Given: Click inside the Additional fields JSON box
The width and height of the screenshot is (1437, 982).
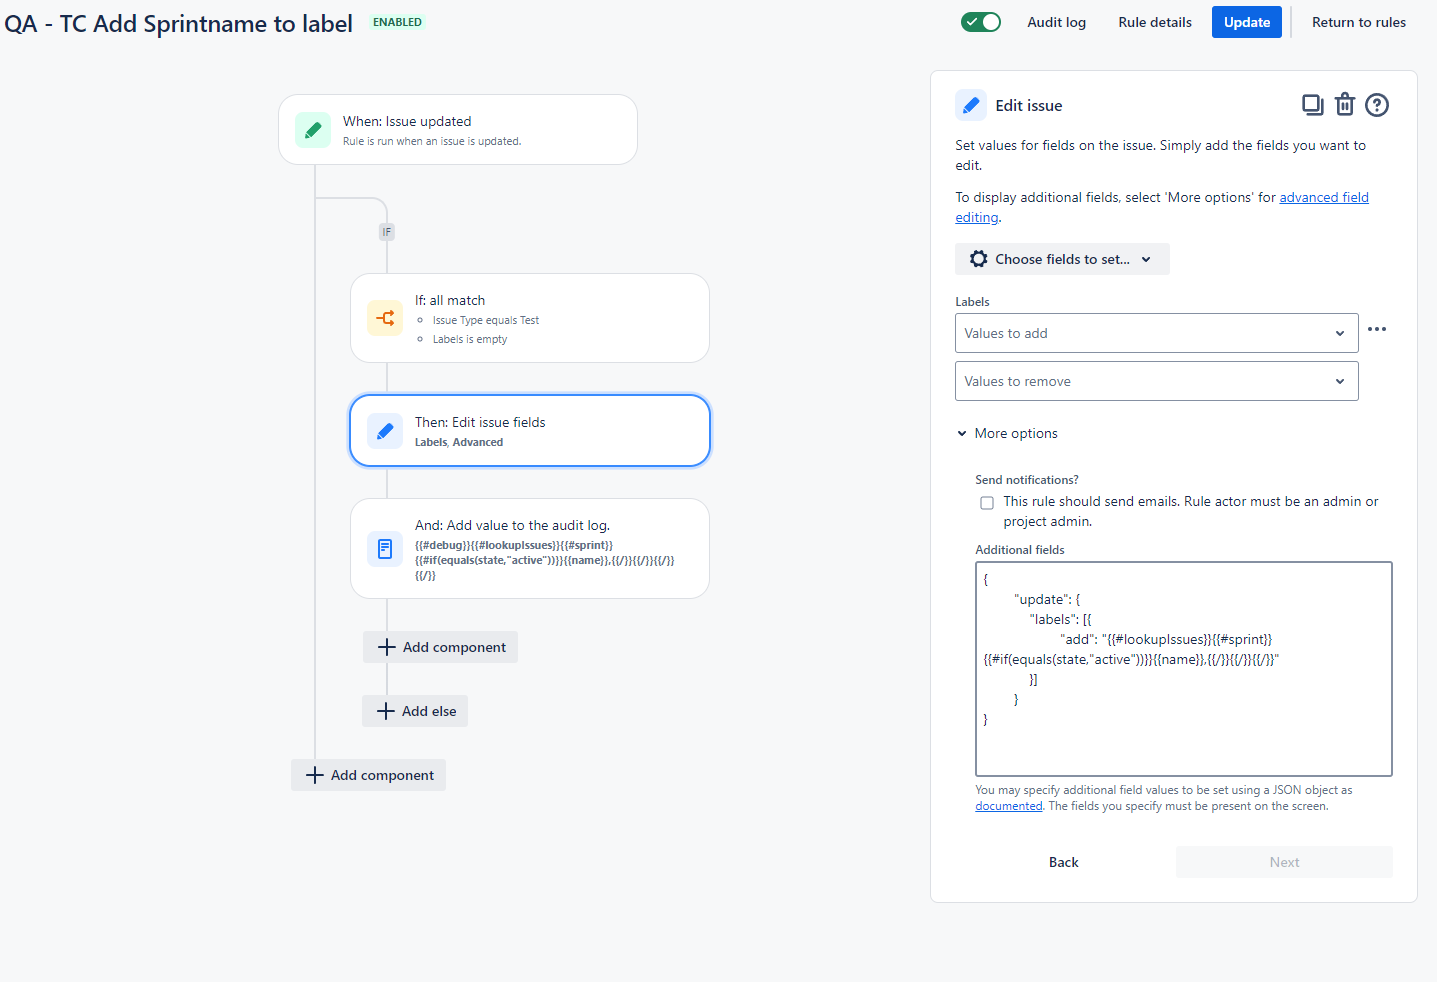Looking at the screenshot, I should [1184, 669].
